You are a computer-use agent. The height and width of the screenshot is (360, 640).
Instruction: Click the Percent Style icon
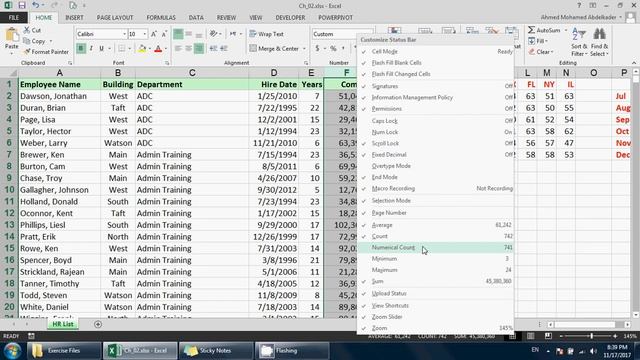coord(333,49)
